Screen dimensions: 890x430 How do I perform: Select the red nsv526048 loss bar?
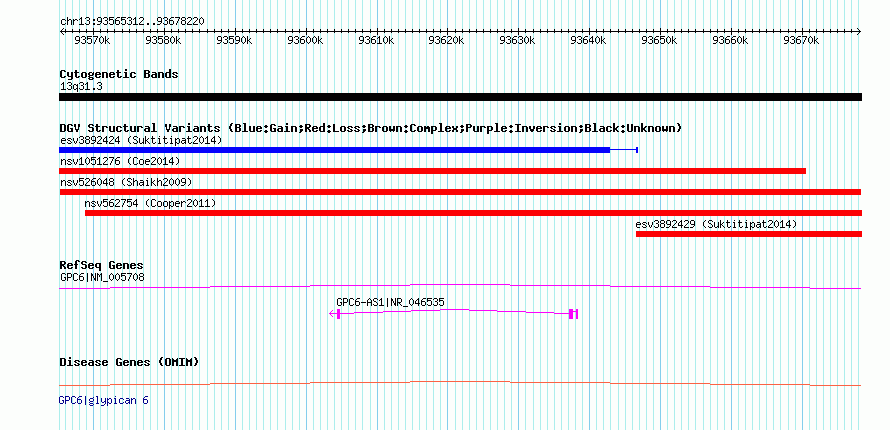(x=460, y=192)
